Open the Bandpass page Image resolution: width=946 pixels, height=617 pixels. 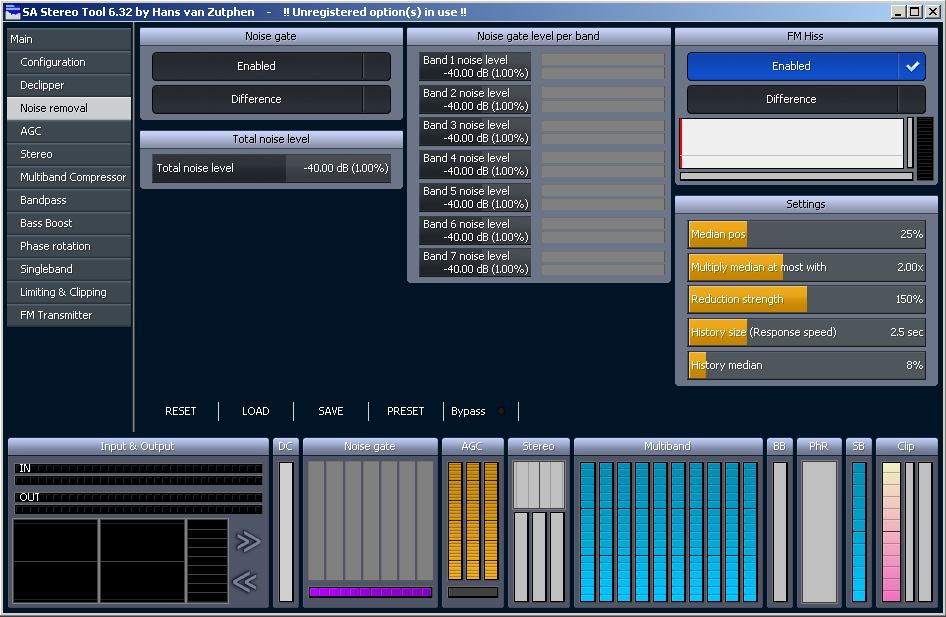[x=69, y=200]
